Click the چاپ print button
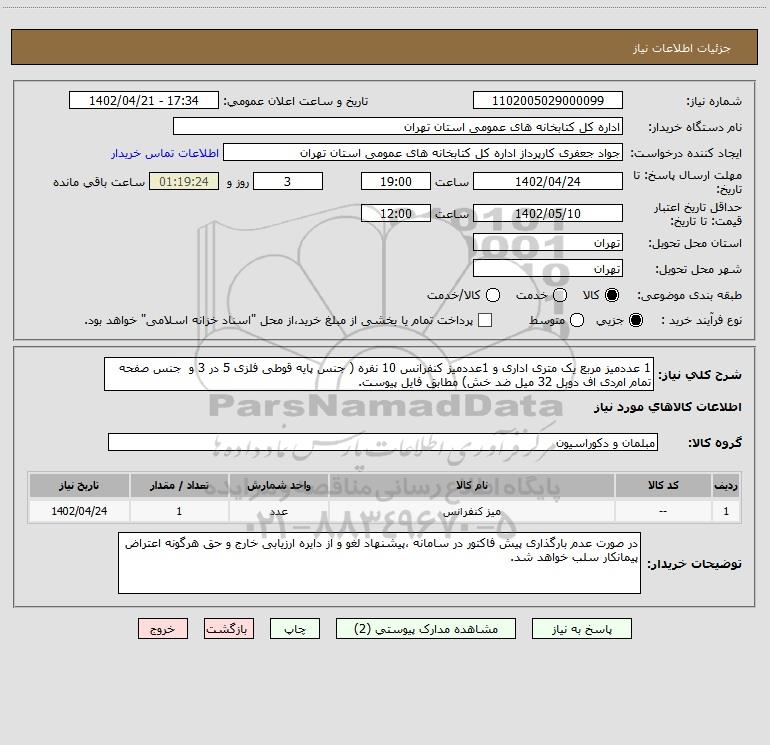Image resolution: width=770 pixels, height=745 pixels. (x=295, y=629)
